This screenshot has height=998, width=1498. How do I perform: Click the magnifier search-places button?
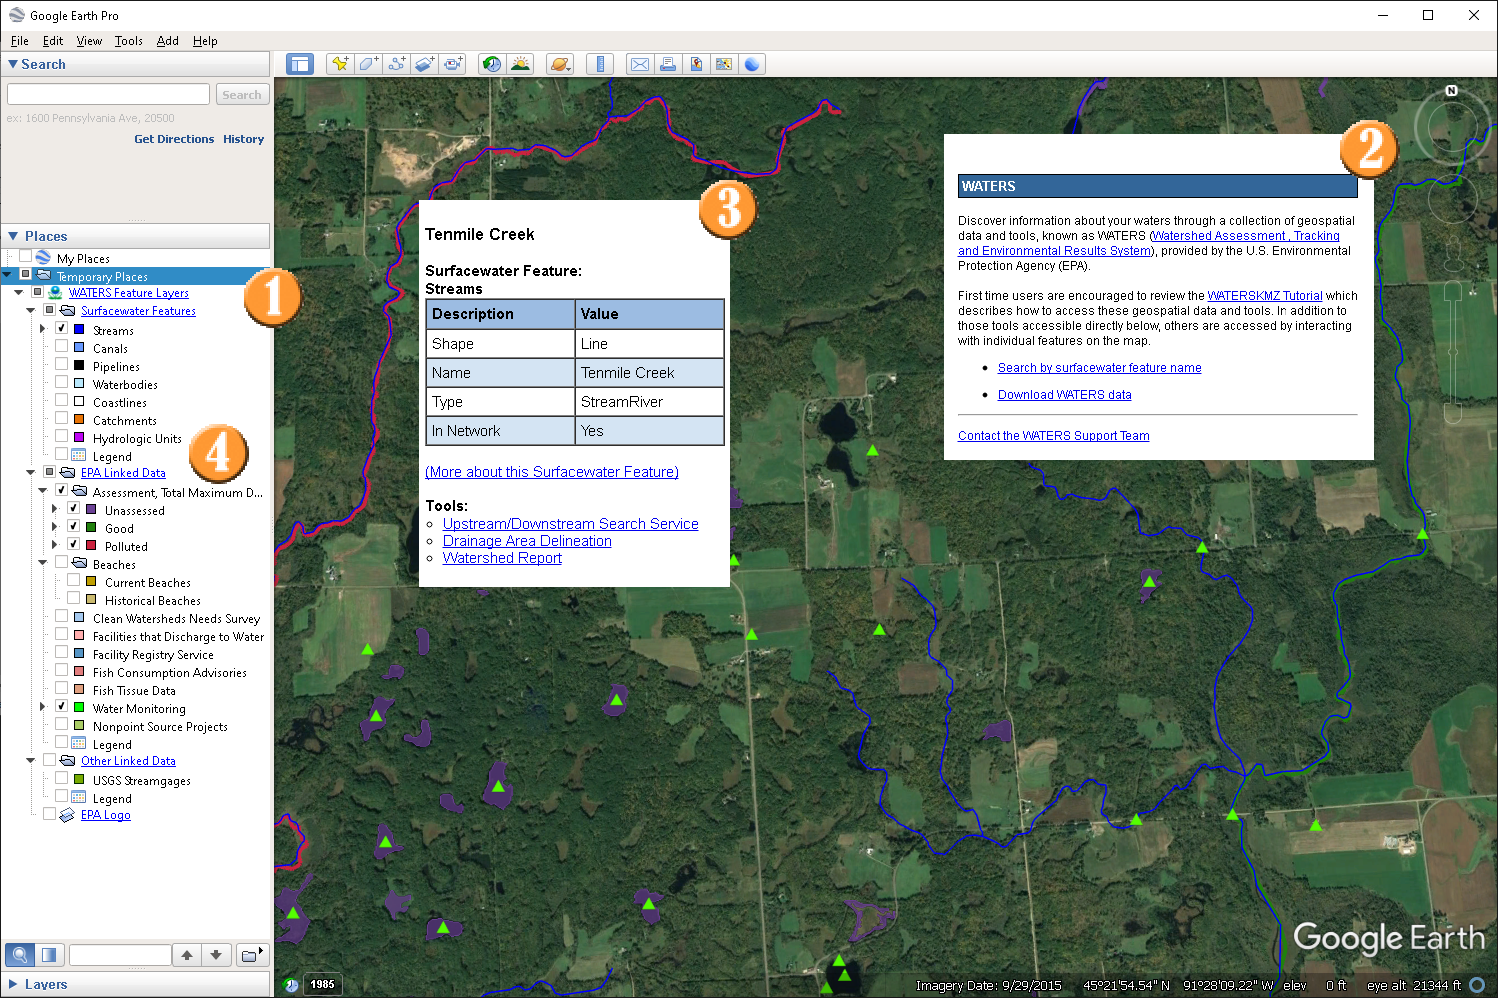20,954
